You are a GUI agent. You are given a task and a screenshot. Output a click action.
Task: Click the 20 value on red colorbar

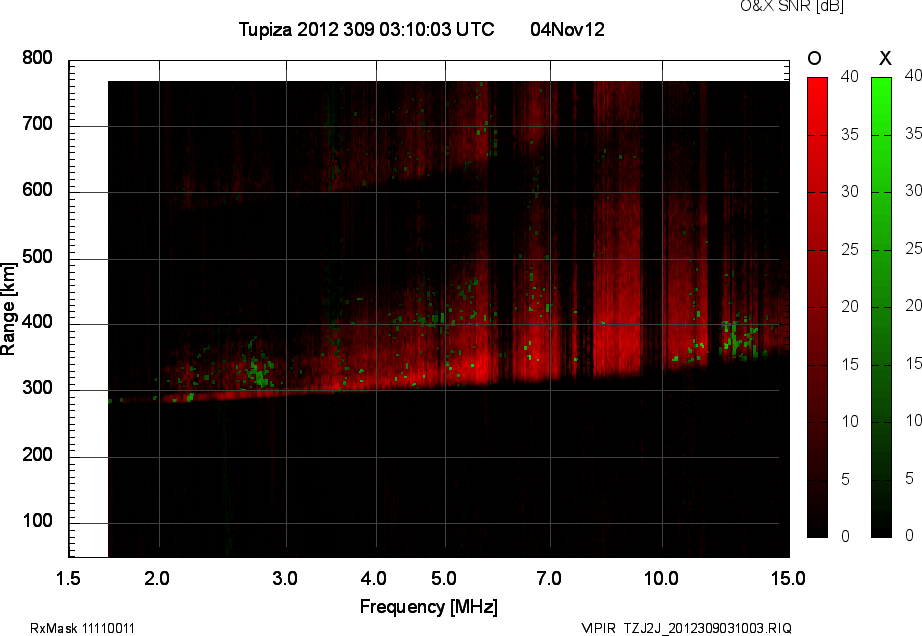[849, 306]
